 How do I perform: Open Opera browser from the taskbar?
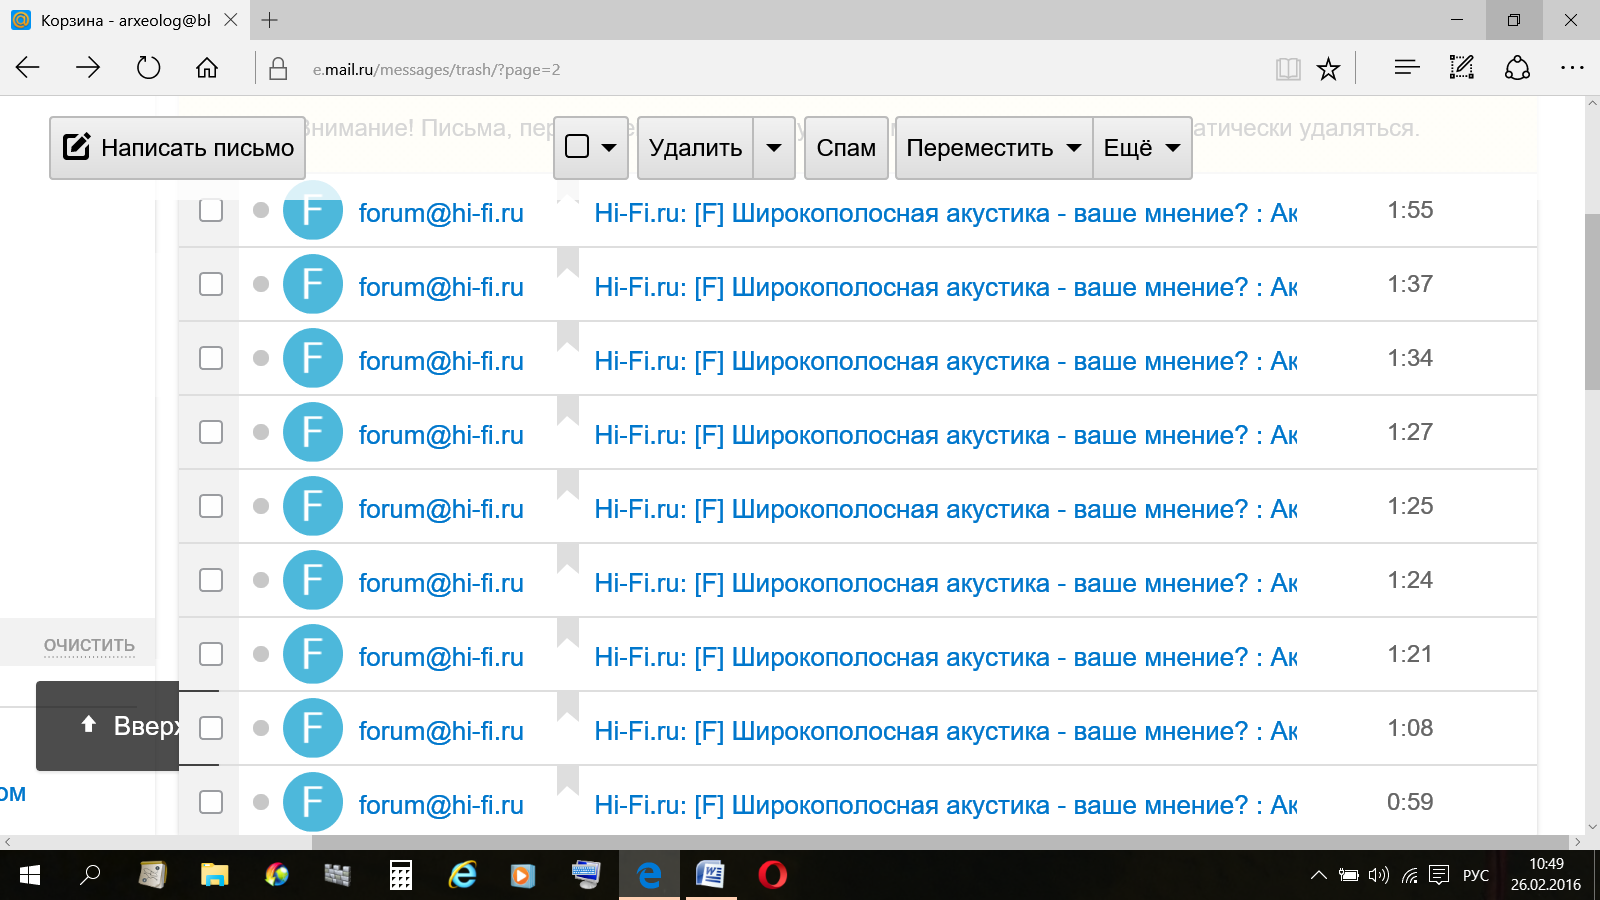pos(772,875)
